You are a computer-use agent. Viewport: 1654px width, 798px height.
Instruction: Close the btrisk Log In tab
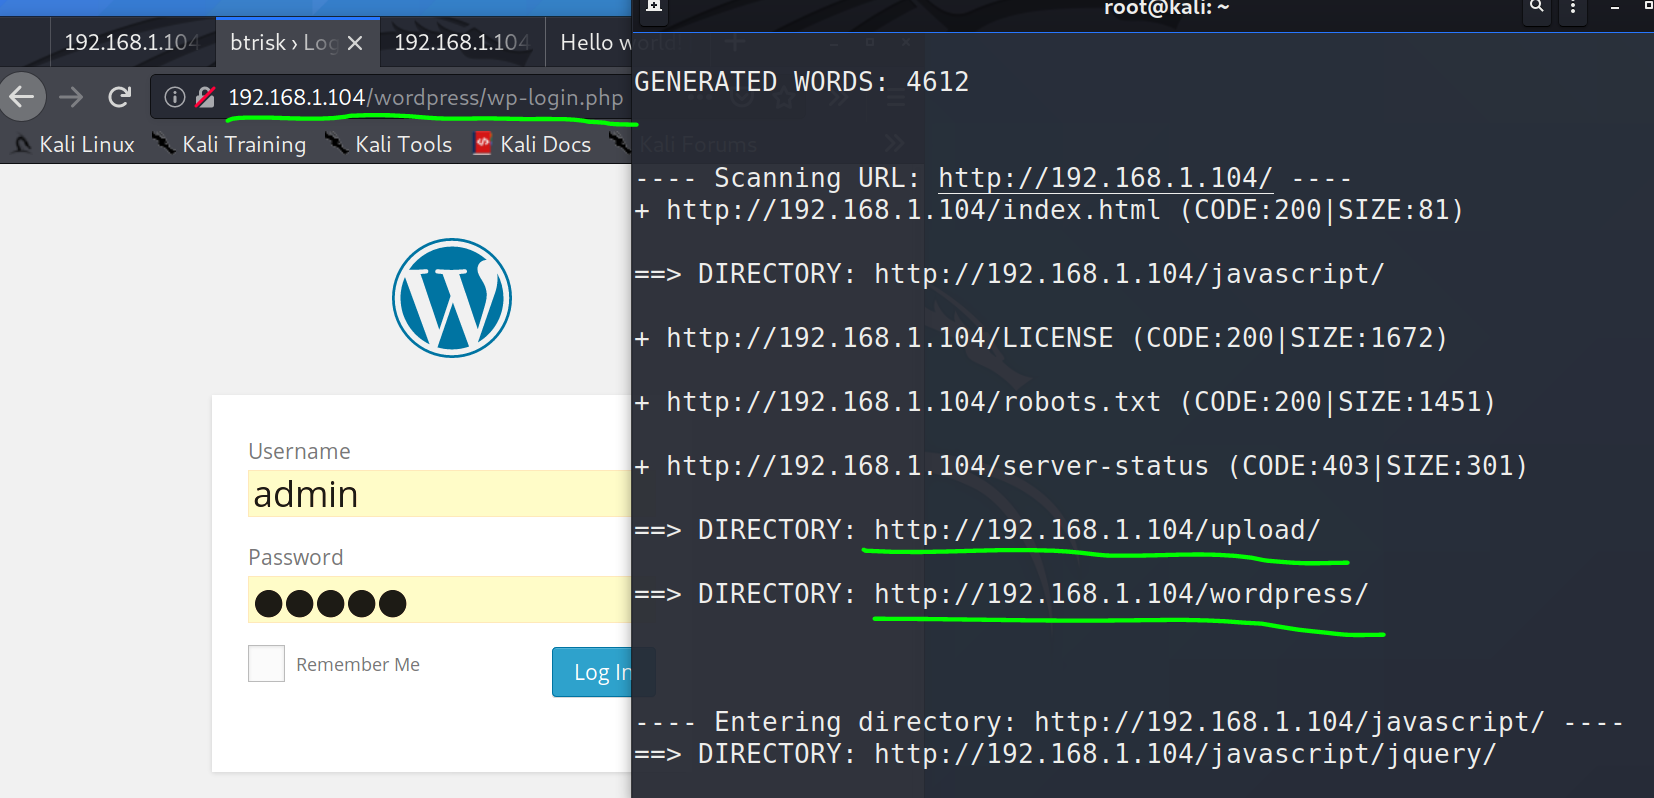pyautogui.click(x=355, y=43)
